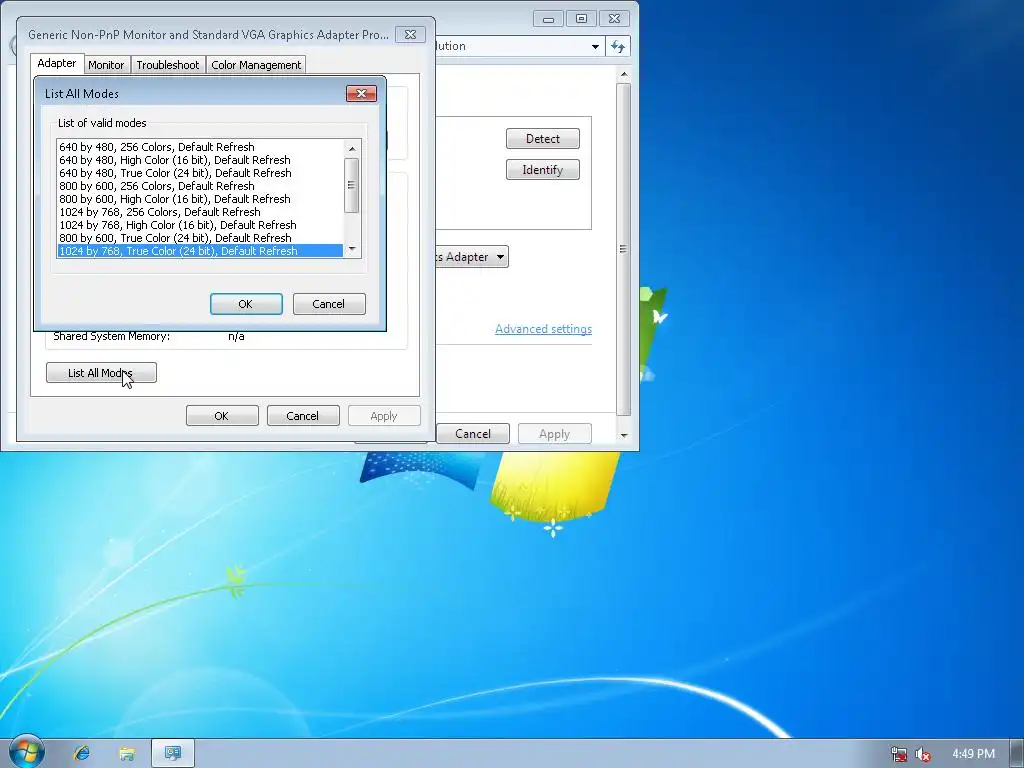Screen dimensions: 1024x768
Task: Launch Internet Explorer from taskbar
Action: pyautogui.click(x=82, y=754)
